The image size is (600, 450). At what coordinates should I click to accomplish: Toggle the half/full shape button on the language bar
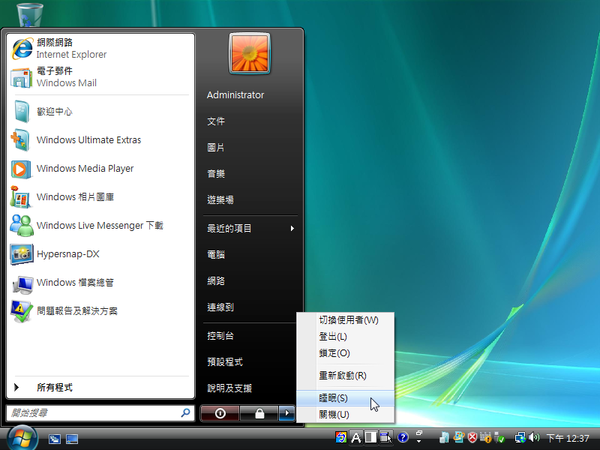370,437
